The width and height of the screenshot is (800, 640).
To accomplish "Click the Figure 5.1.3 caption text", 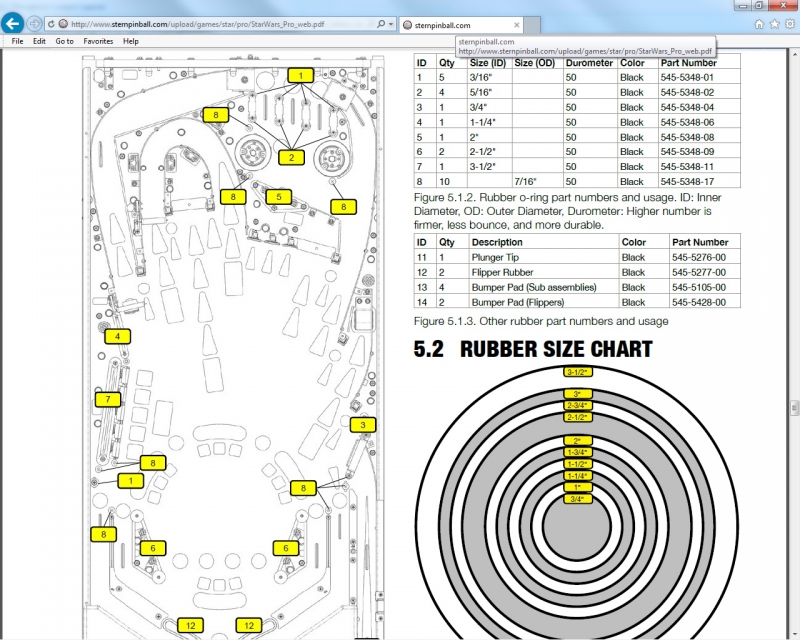I will [x=541, y=322].
